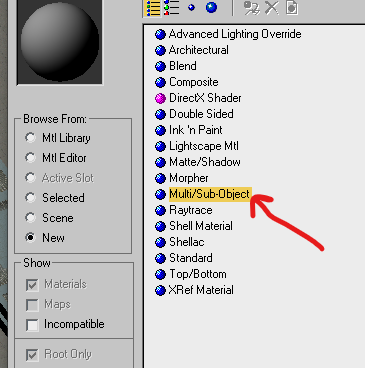Select Mtl Editor radio button
The height and width of the screenshot is (368, 365).
point(30,158)
